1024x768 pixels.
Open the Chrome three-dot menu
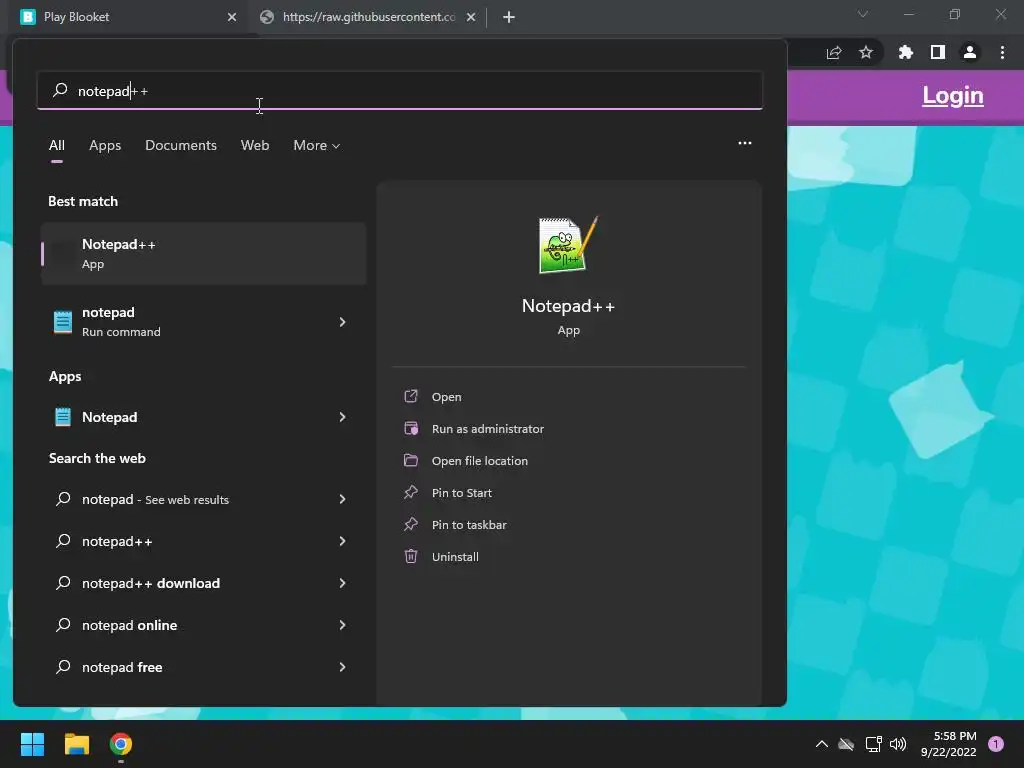point(1002,52)
